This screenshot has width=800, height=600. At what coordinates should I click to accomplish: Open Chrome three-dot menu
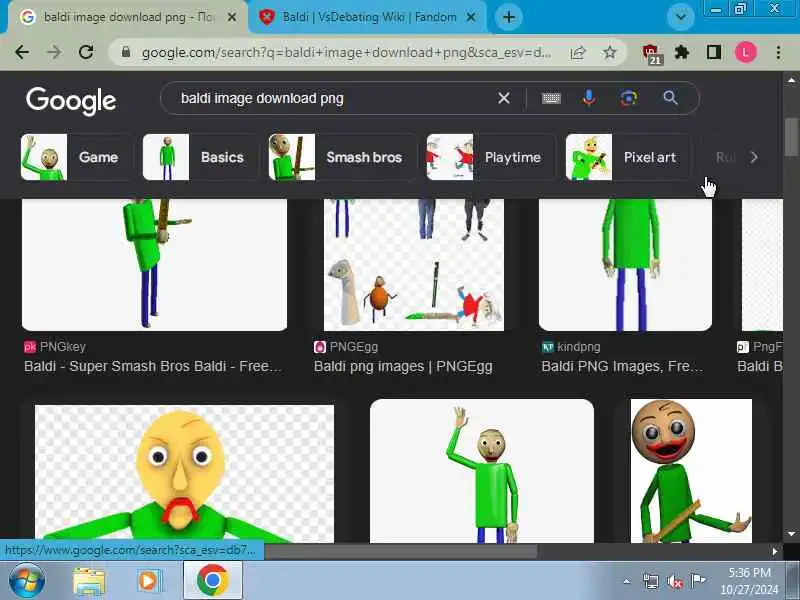(778, 52)
